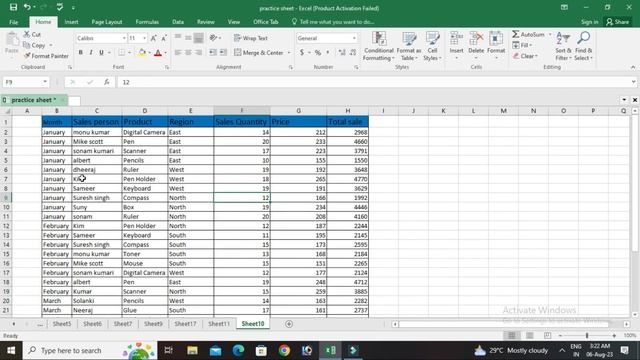Switch to the Review tab
The width and height of the screenshot is (640, 360).
pyautogui.click(x=206, y=22)
